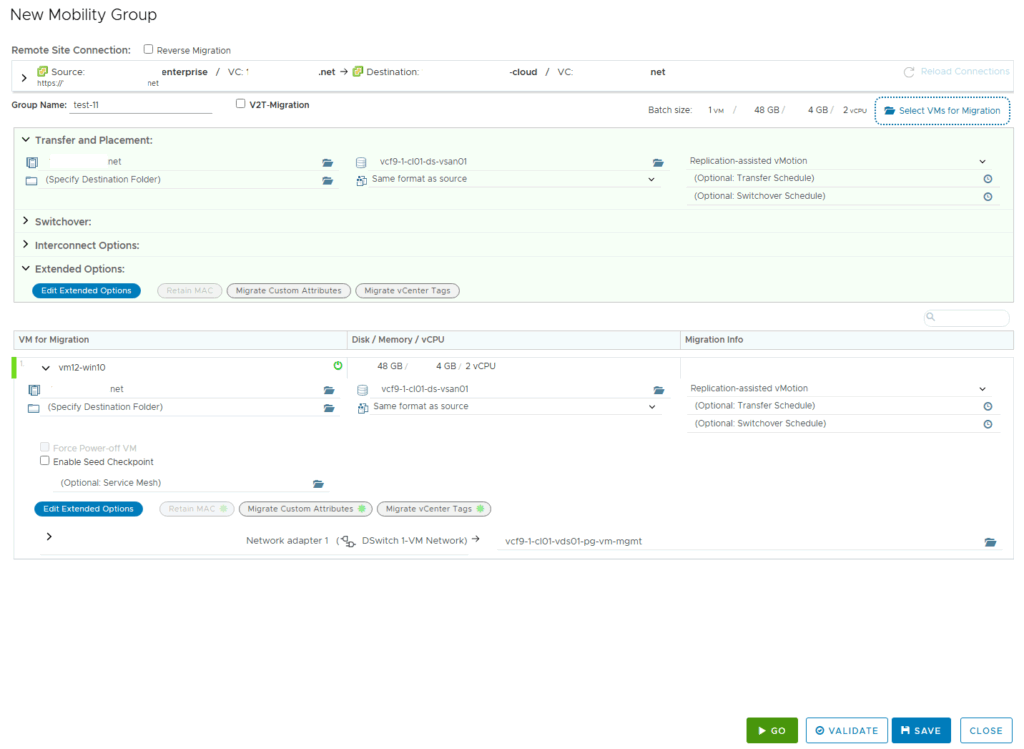
Task: Expand Network adapter 1 row
Action: [x=48, y=537]
